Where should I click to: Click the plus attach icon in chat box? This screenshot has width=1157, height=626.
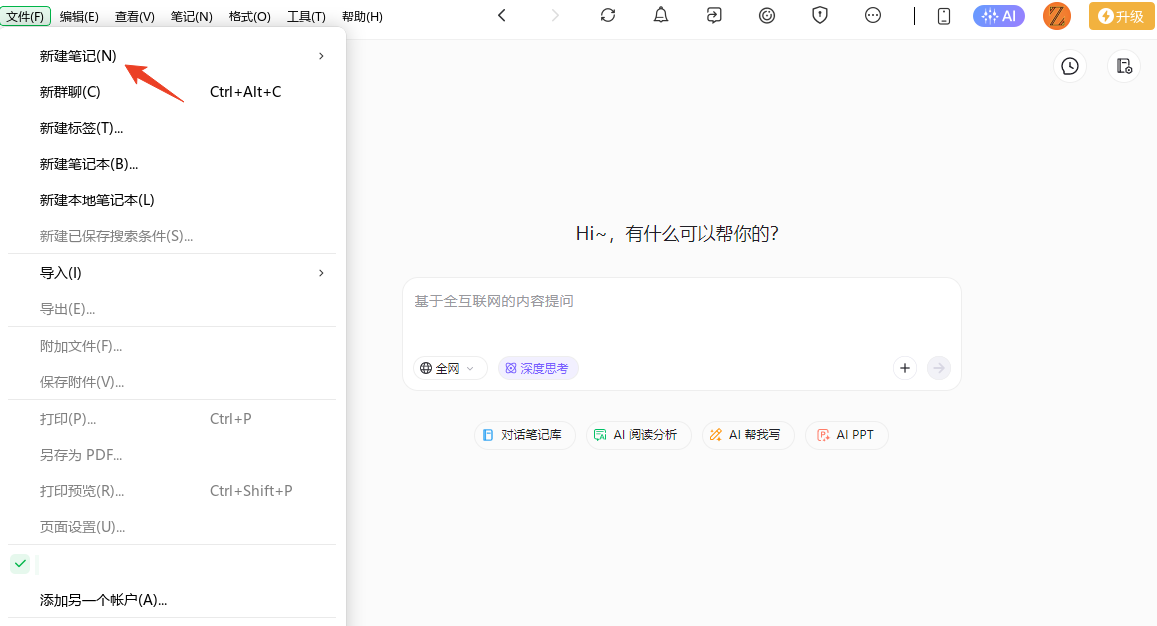[905, 368]
